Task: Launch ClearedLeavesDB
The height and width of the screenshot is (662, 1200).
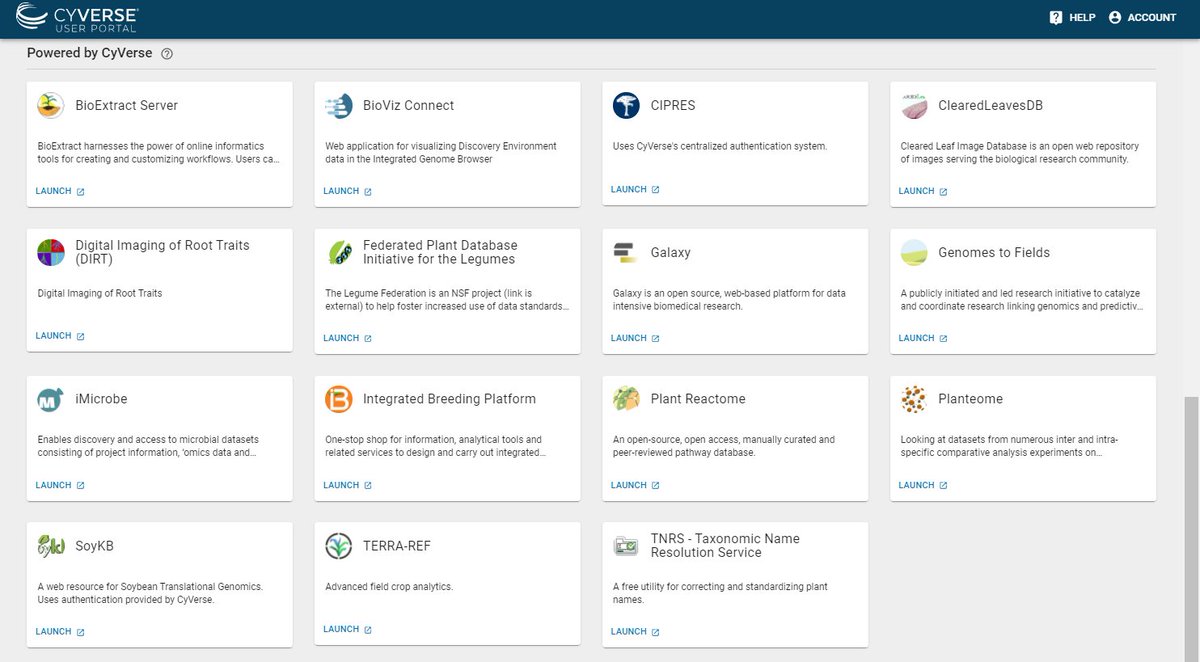Action: click(x=924, y=191)
